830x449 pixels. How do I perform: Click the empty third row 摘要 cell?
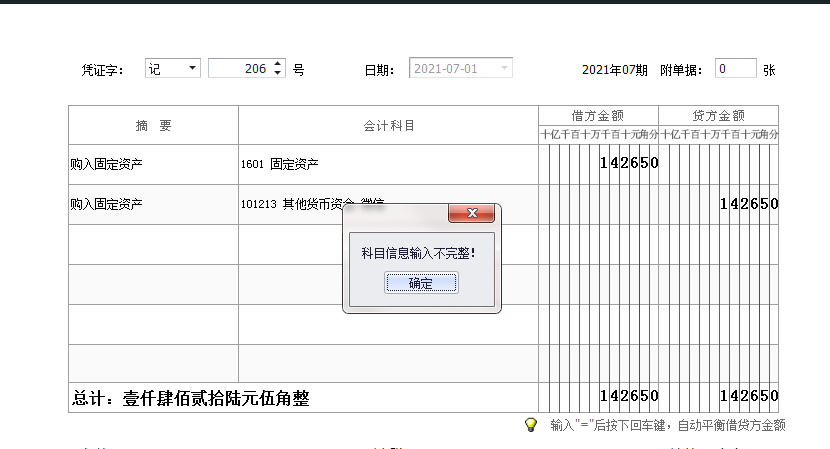[x=153, y=244]
